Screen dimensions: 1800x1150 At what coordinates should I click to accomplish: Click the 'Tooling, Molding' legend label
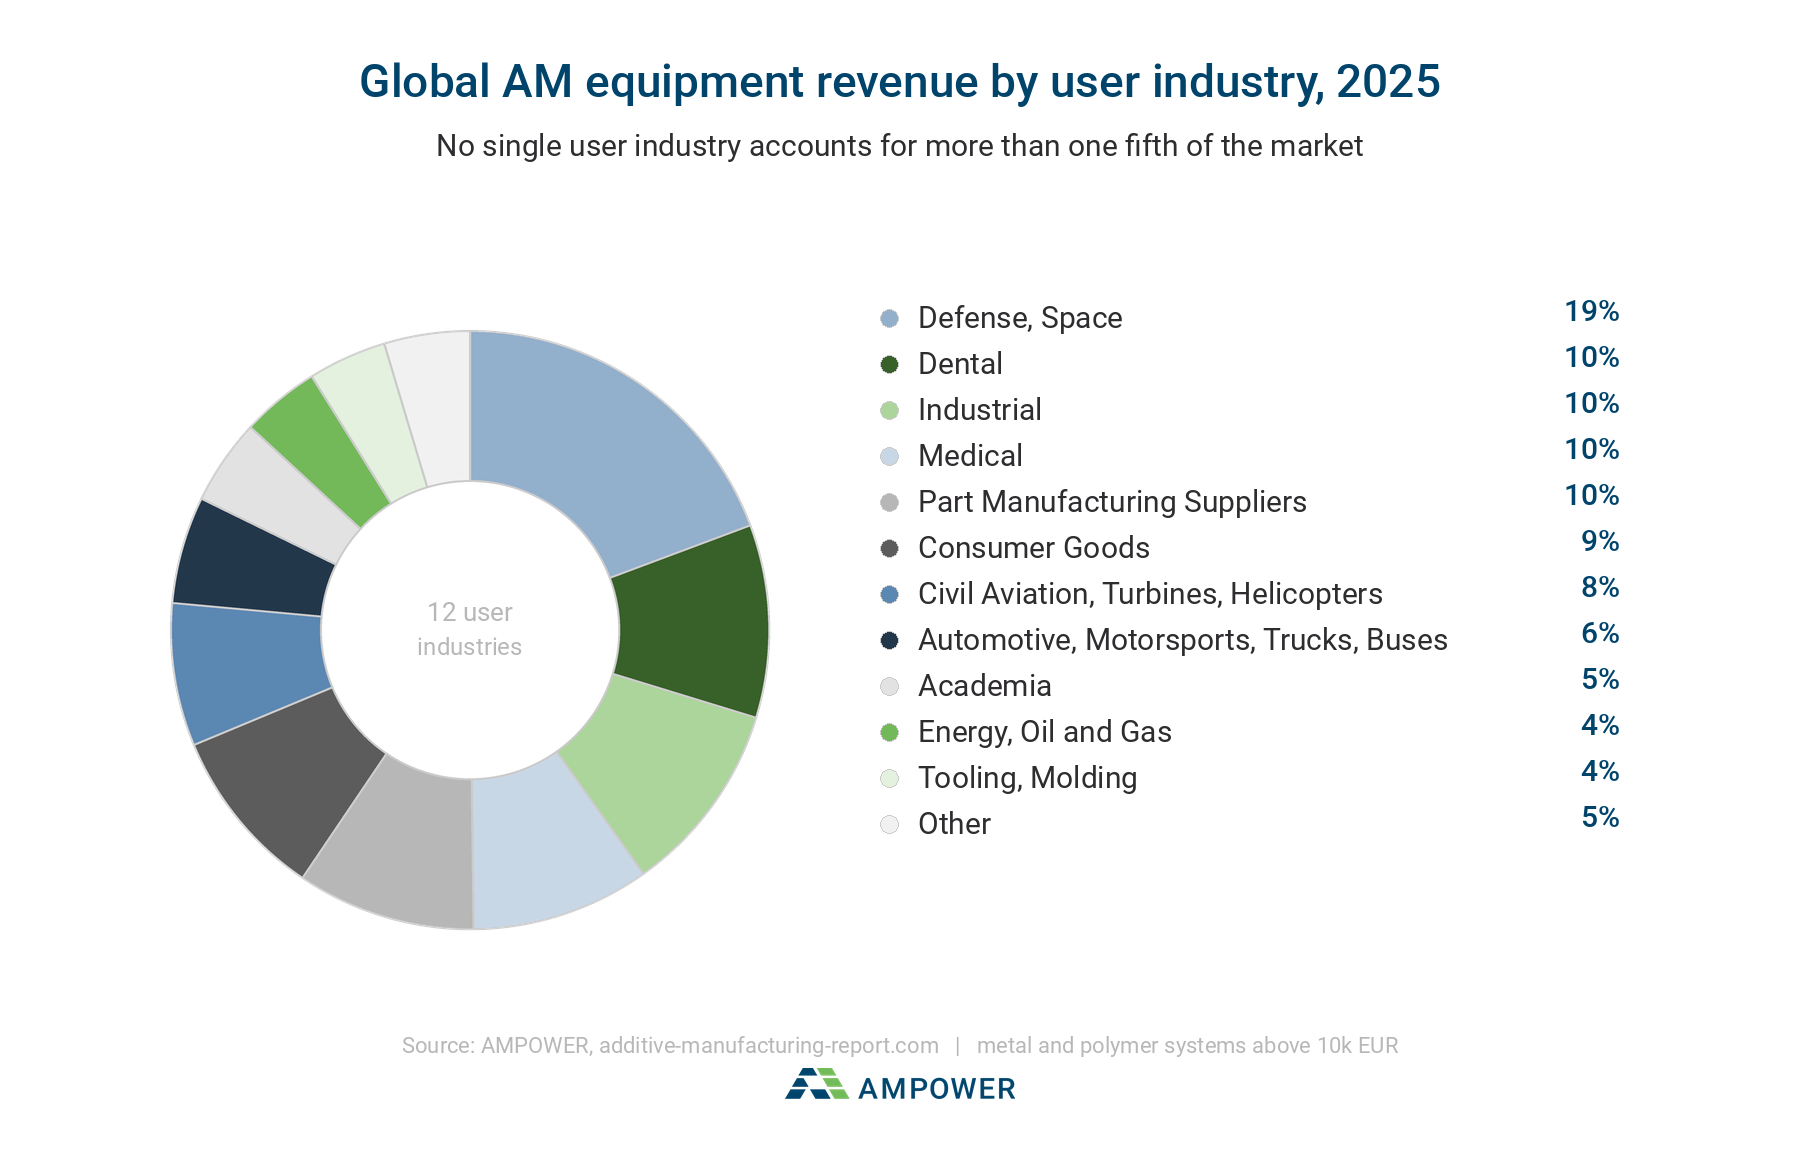[1028, 778]
